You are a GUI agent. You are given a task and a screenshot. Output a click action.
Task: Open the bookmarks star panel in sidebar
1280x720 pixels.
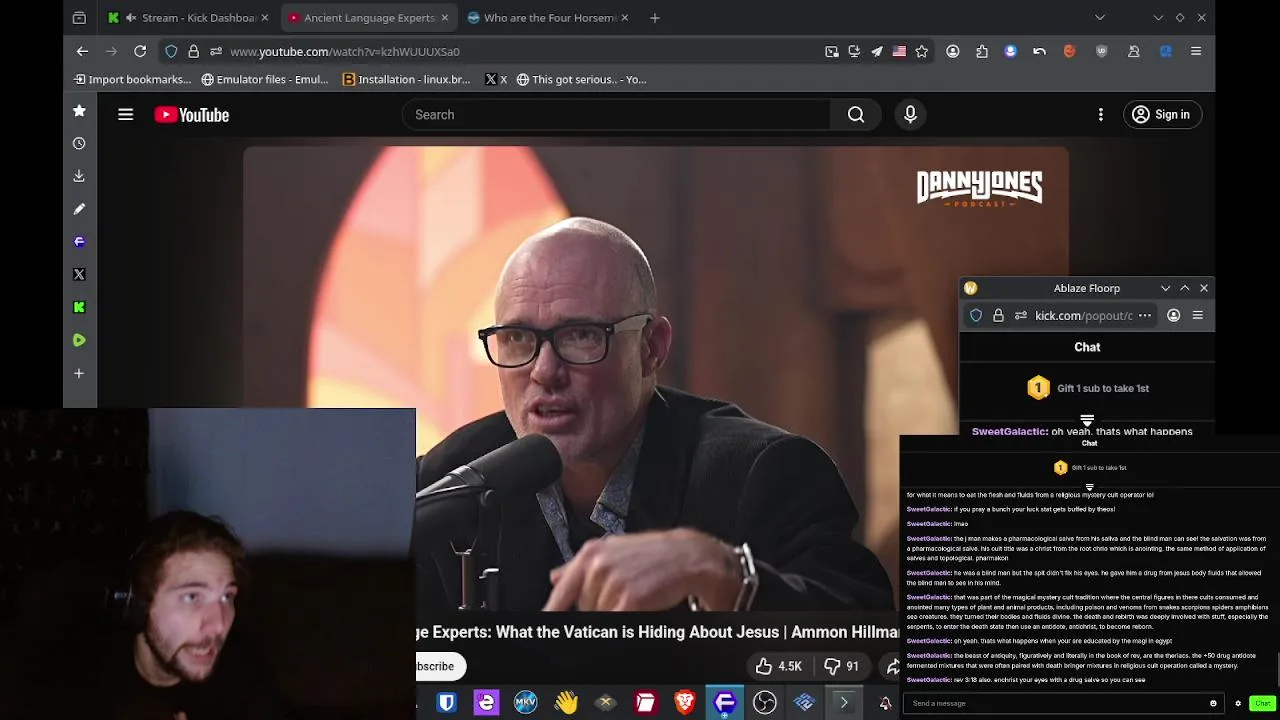[79, 111]
